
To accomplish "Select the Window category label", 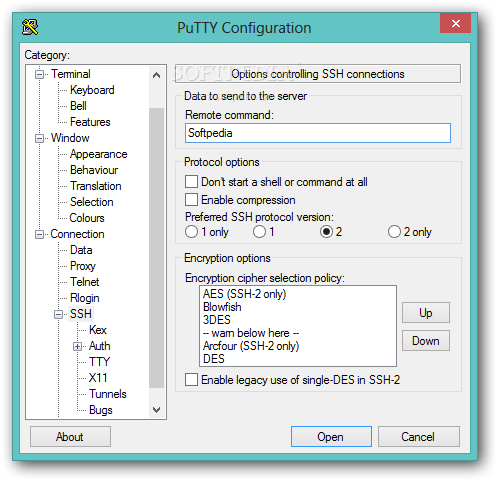I will 70,138.
